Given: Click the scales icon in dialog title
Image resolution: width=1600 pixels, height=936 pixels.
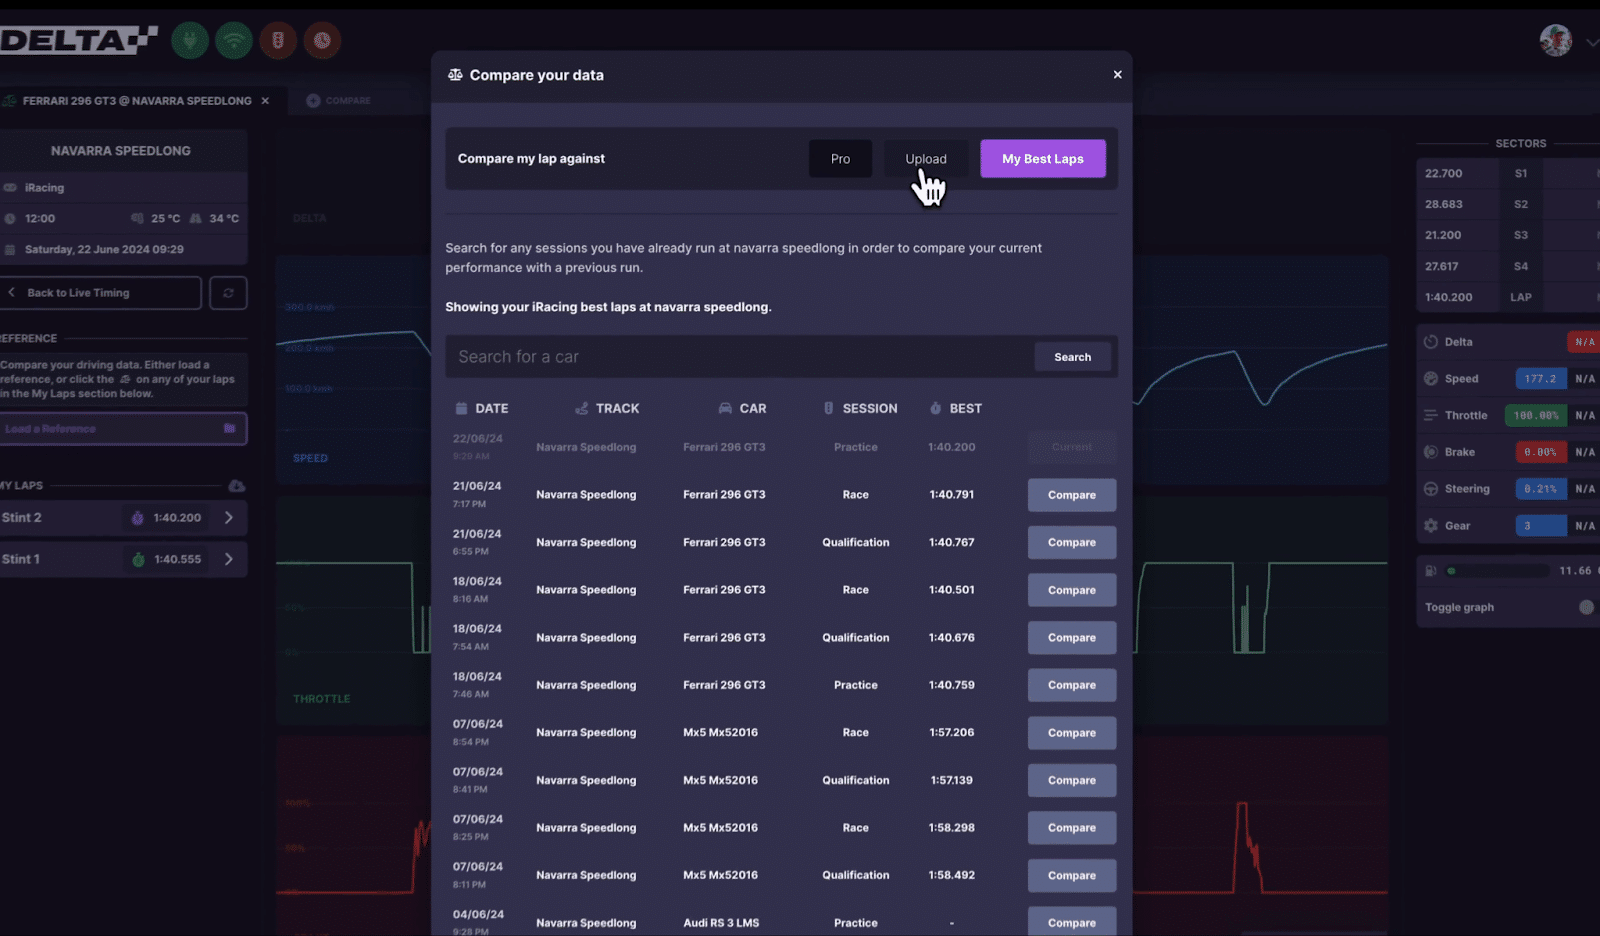Looking at the screenshot, I should (x=455, y=75).
